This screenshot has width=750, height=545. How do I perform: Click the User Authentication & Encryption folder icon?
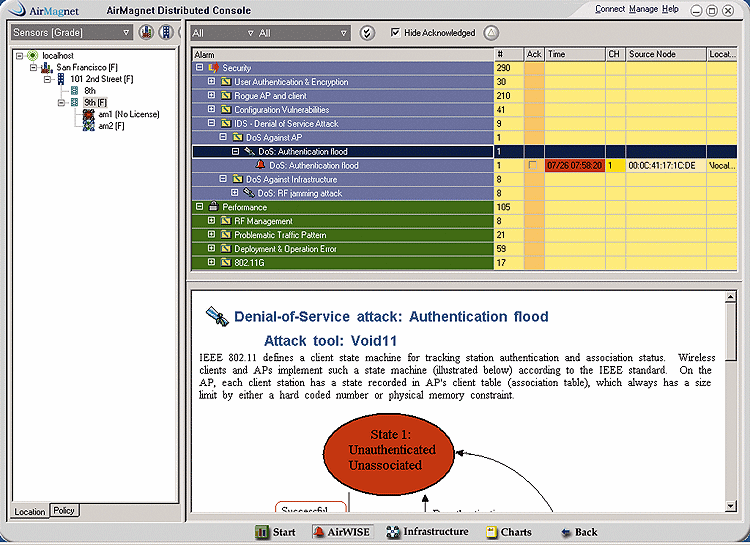click(226, 82)
